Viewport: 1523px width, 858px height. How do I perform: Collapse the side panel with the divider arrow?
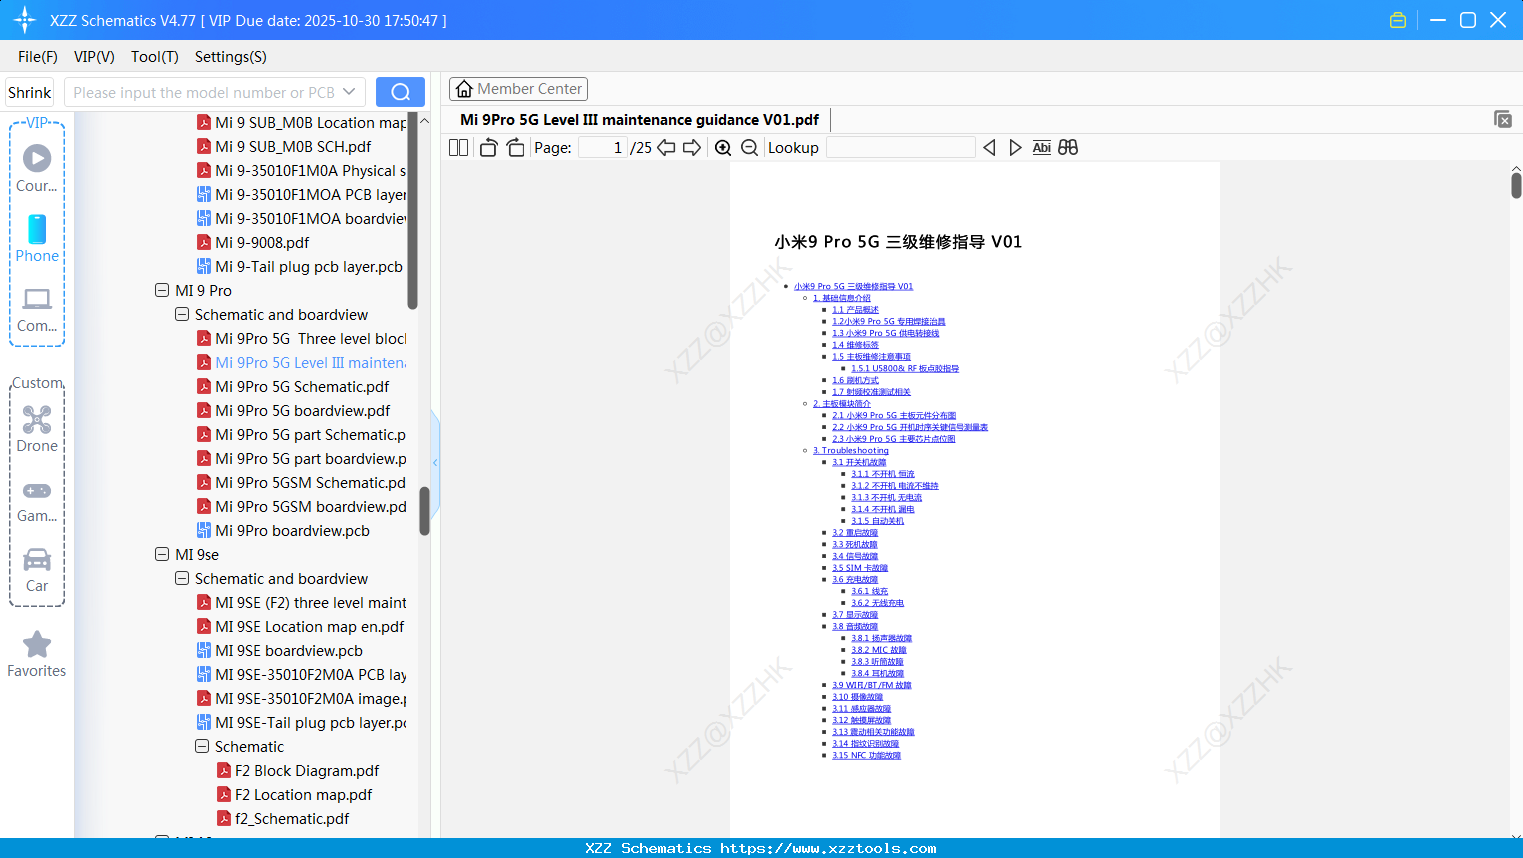click(x=435, y=462)
